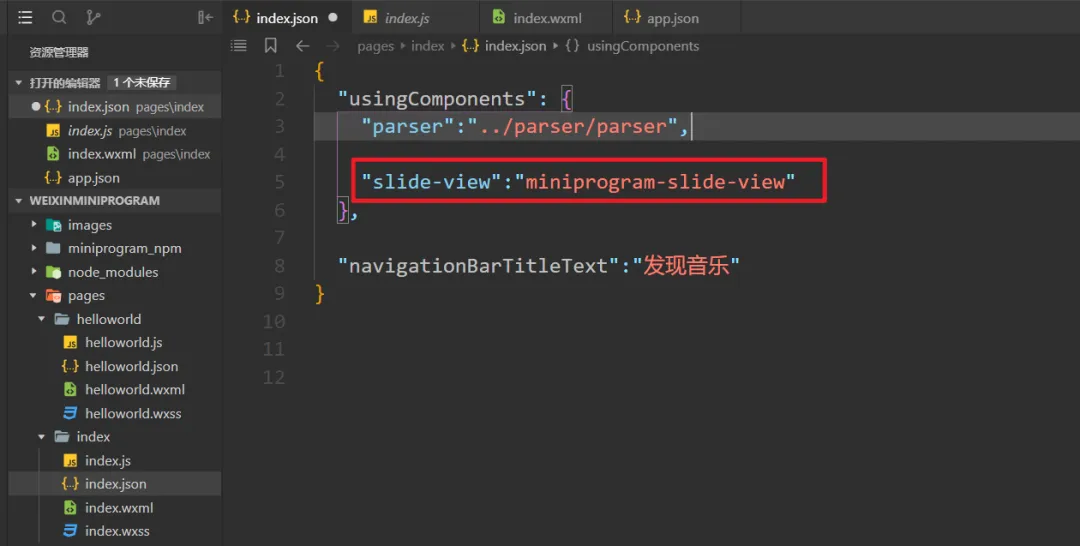The image size is (1080, 546).
Task: Collapse the 打开的编辑器 section
Action: click(19, 83)
